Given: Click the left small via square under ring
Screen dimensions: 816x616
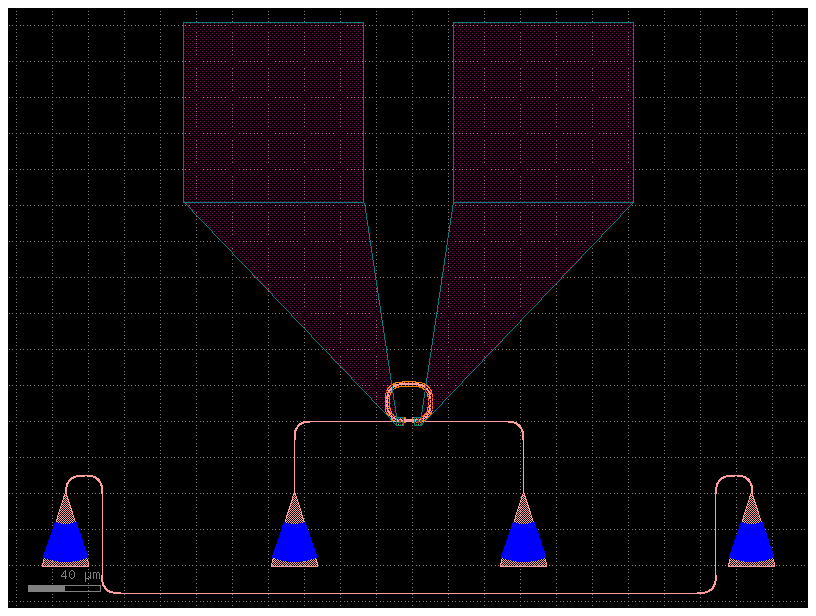Looking at the screenshot, I should point(400,421).
